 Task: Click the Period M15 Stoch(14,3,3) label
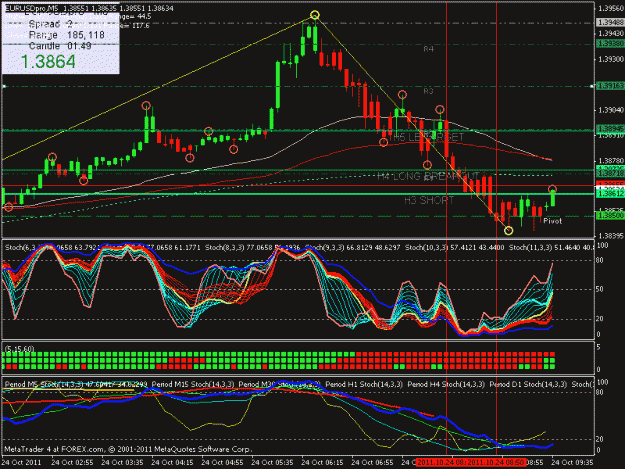(x=193, y=385)
